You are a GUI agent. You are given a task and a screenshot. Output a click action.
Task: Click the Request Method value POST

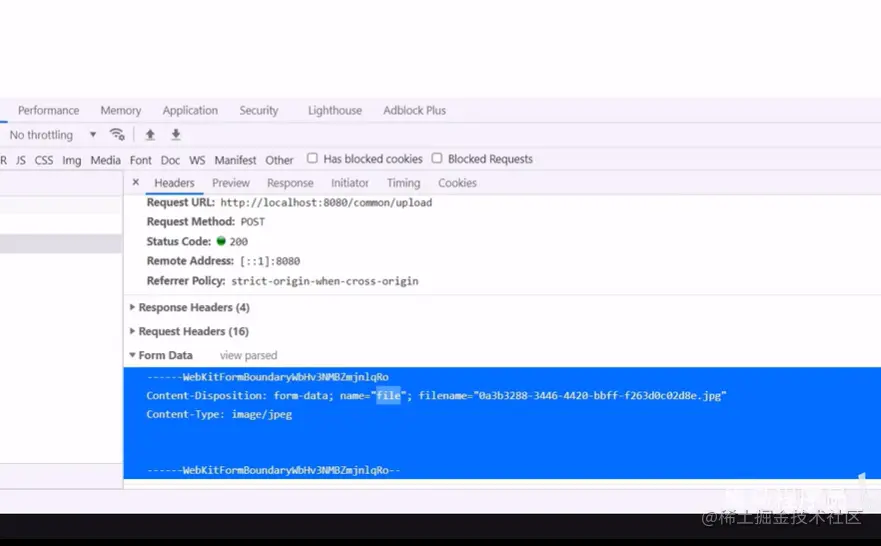[x=253, y=221]
